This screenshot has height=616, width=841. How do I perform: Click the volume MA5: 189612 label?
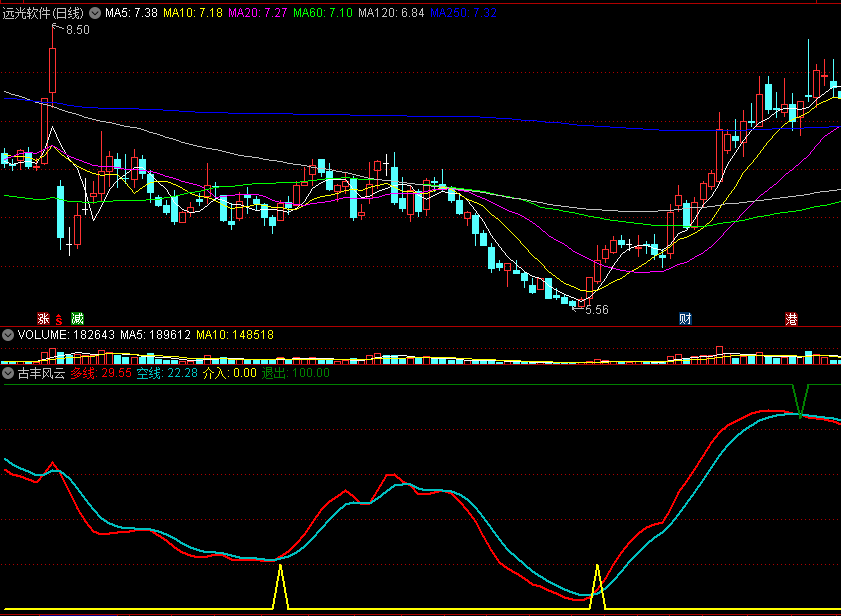(156, 335)
